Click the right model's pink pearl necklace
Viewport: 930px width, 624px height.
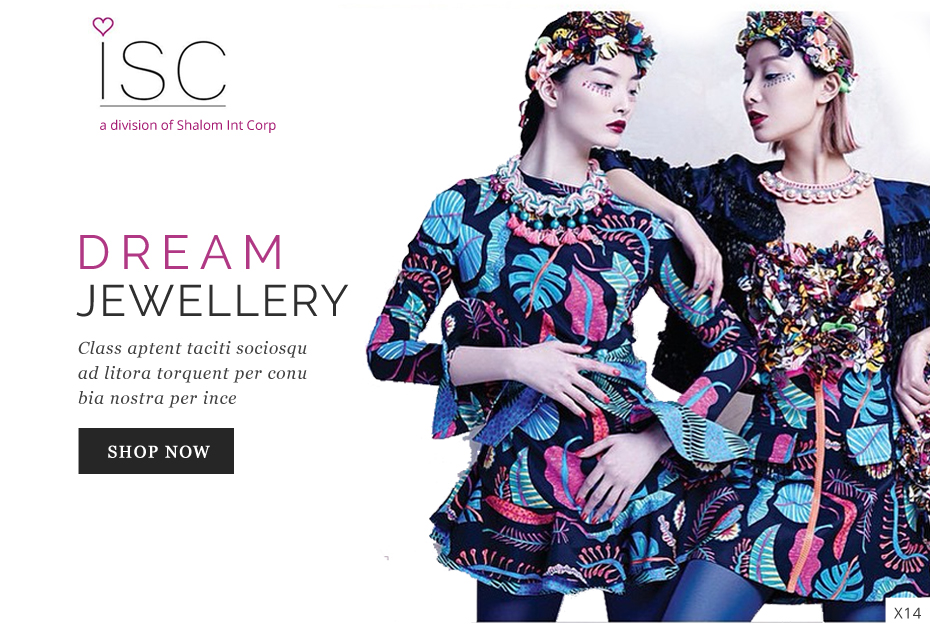coord(816,186)
